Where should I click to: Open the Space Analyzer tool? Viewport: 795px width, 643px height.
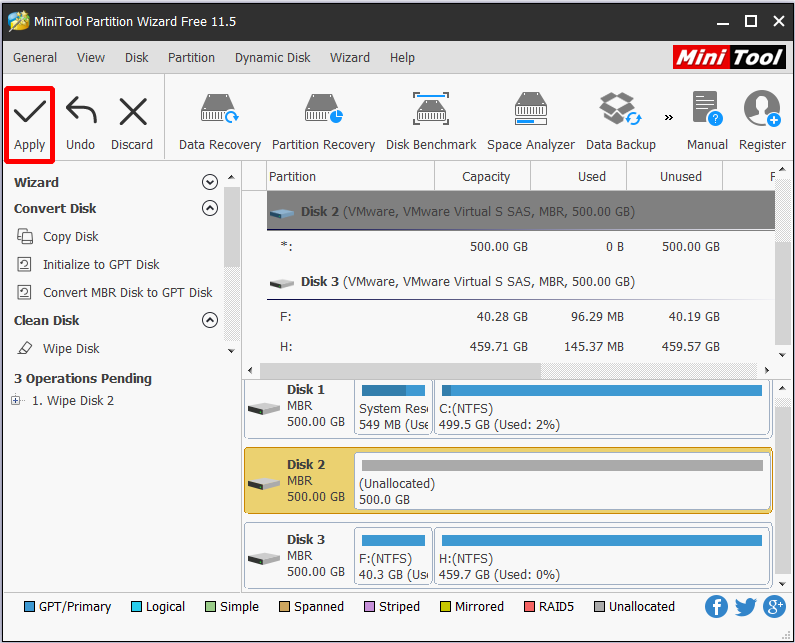click(x=531, y=122)
